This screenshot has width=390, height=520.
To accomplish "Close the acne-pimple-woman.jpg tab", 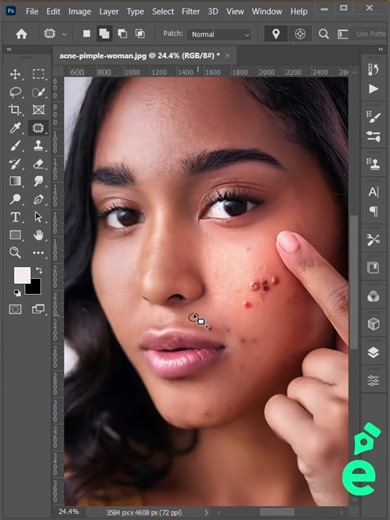I will click(x=227, y=56).
